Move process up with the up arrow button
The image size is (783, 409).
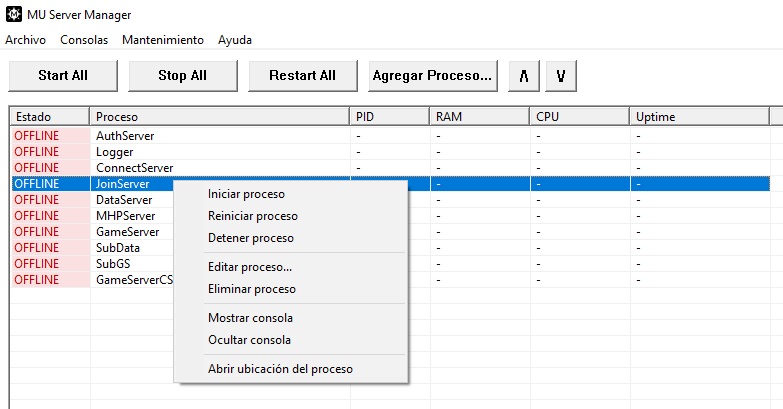point(524,76)
